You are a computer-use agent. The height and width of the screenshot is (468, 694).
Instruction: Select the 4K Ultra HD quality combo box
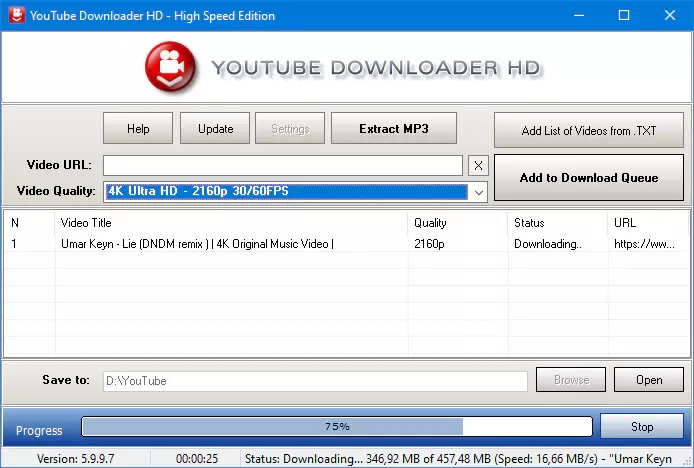[285, 191]
